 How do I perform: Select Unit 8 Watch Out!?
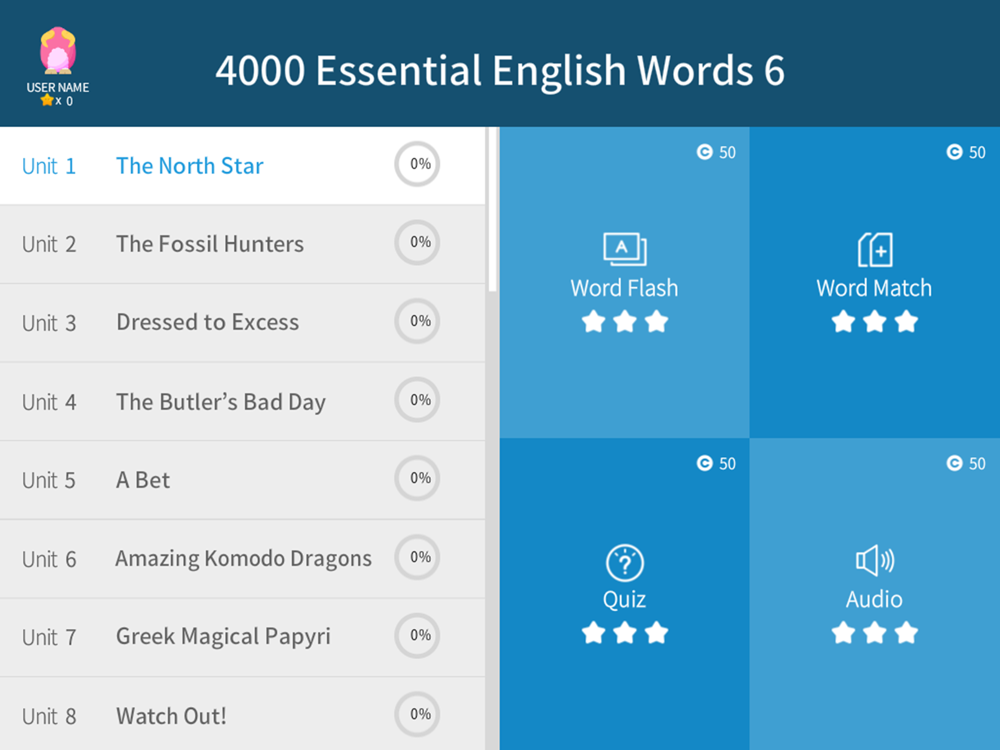click(171, 716)
